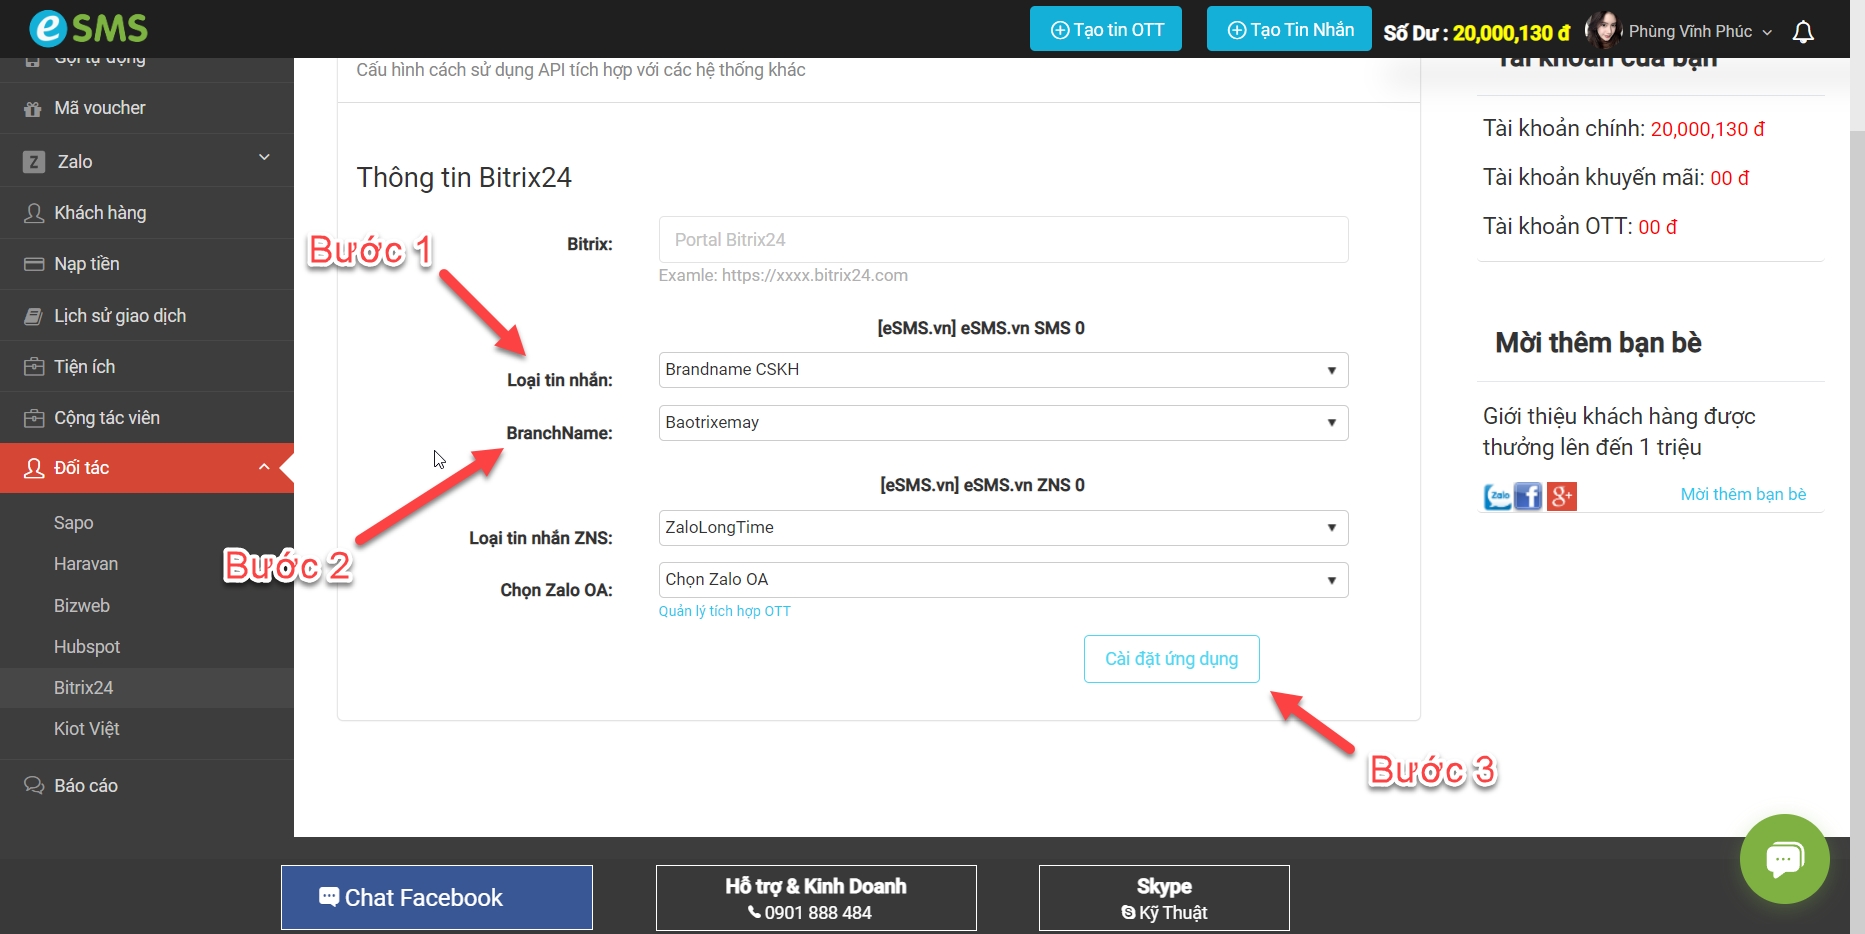This screenshot has height=934, width=1865.
Task: Select Bitrix24 in the sidebar
Action: point(84,688)
